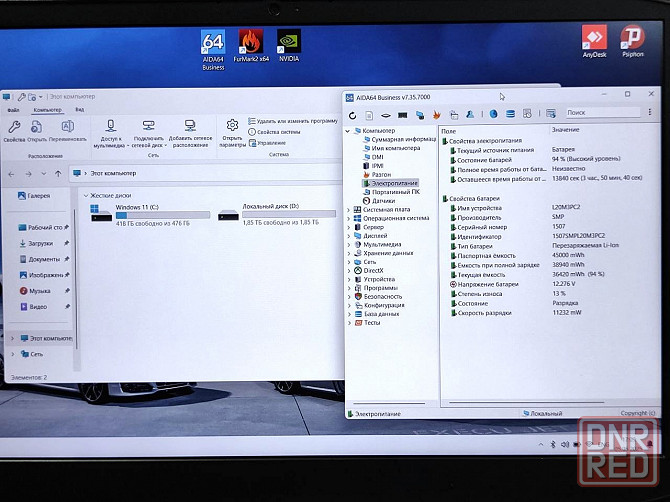670x502 pixels.
Task: Click AIDA64 blue globe toolbar icon
Action: (x=494, y=114)
